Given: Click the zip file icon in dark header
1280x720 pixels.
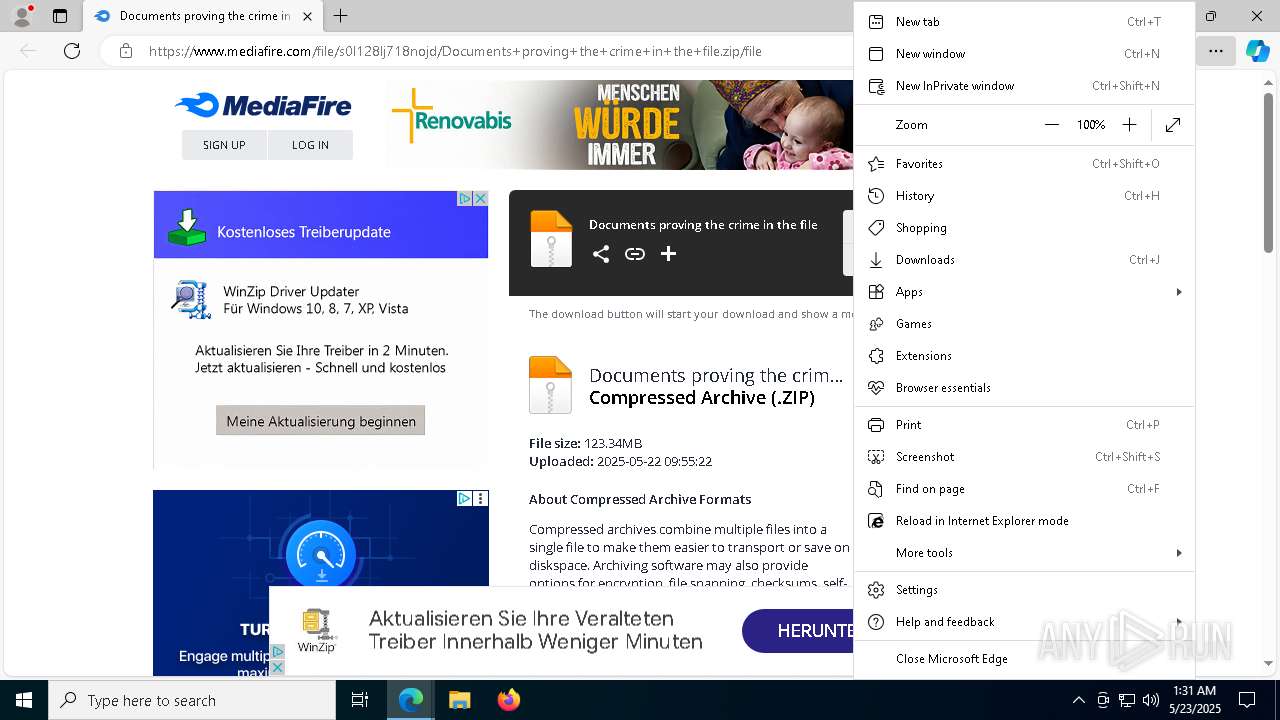Looking at the screenshot, I should [x=551, y=239].
